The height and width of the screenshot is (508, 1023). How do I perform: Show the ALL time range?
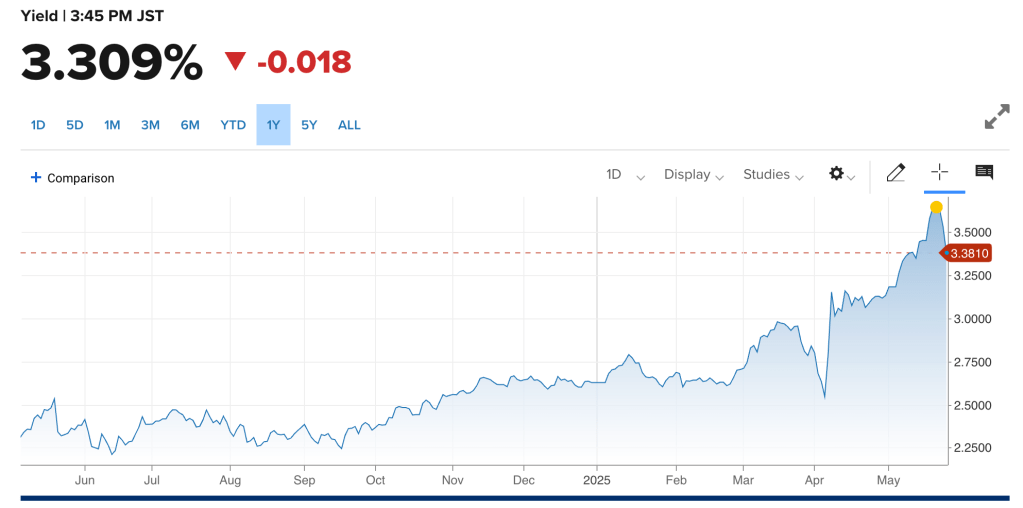349,125
